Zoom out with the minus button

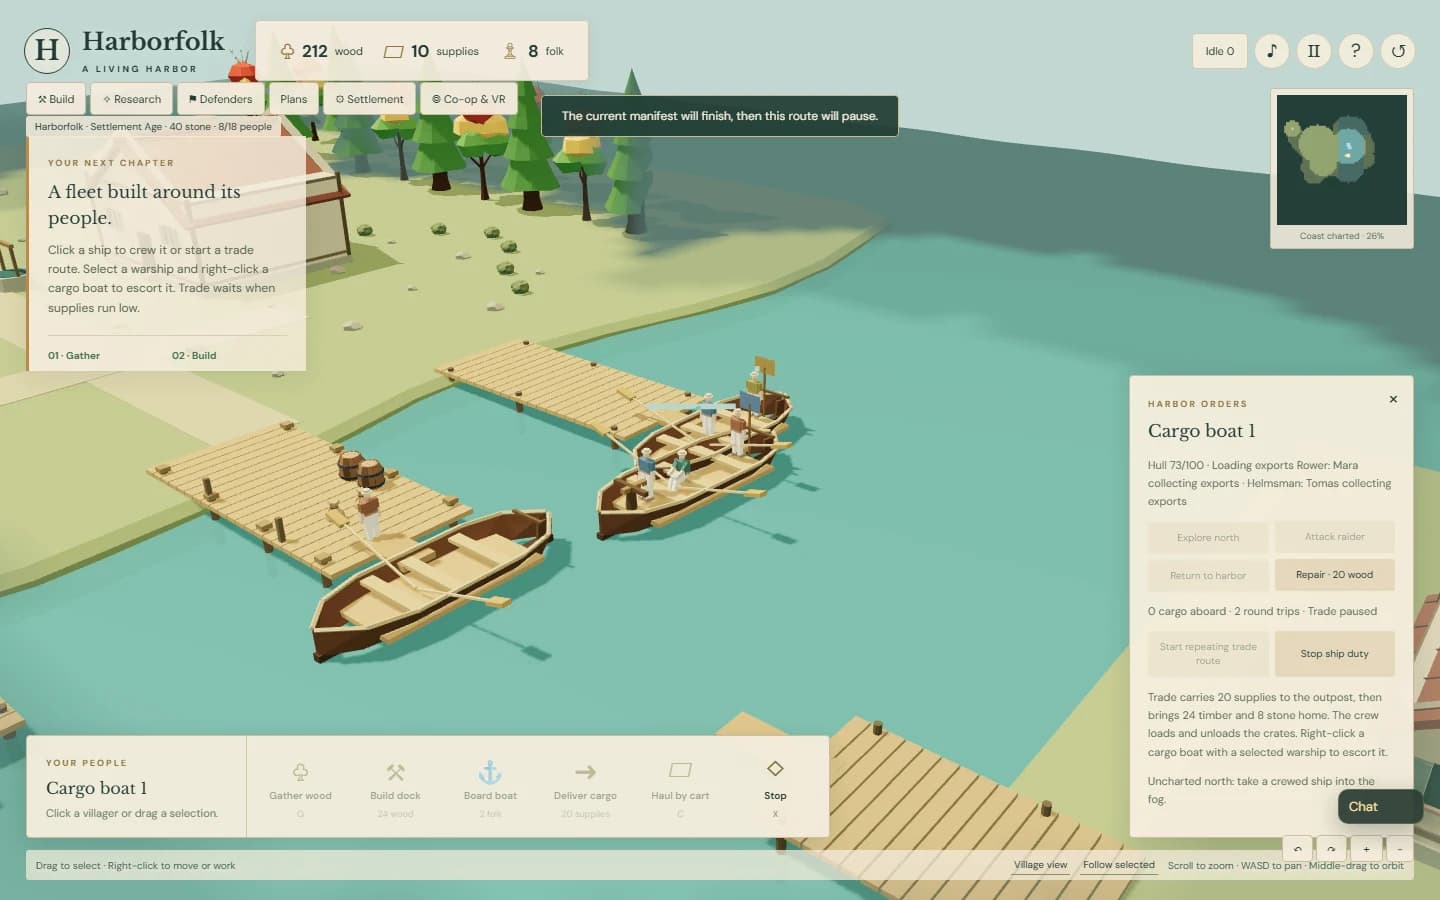pyautogui.click(x=1400, y=849)
